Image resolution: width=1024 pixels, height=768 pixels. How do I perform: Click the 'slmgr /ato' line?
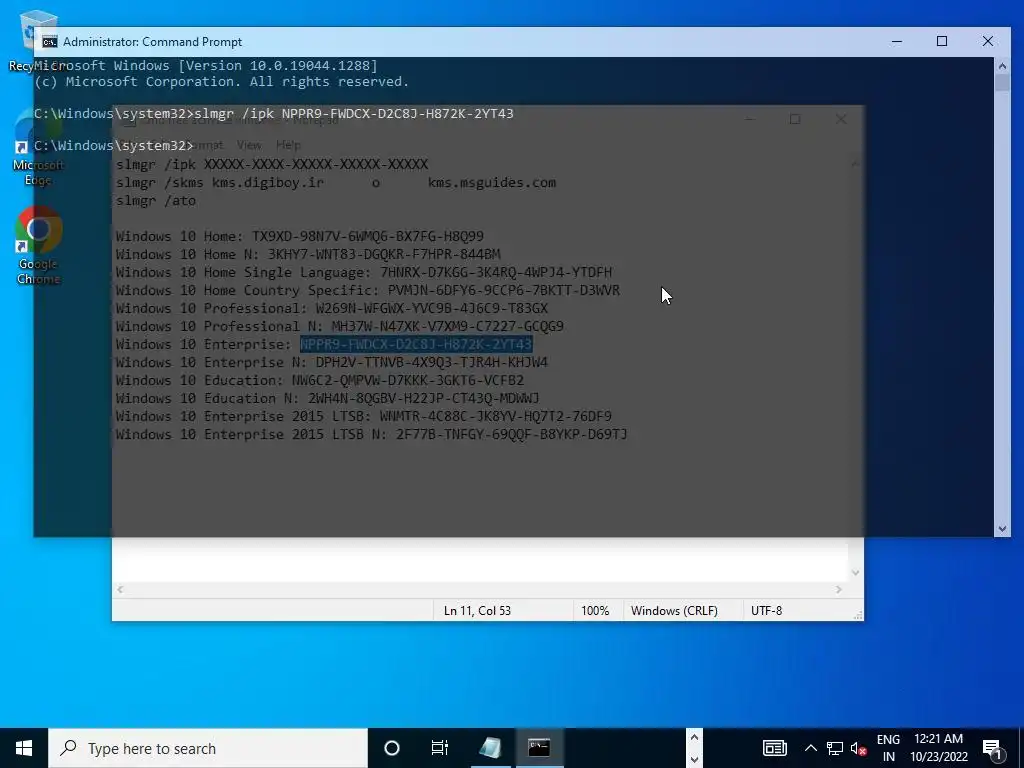coord(156,200)
